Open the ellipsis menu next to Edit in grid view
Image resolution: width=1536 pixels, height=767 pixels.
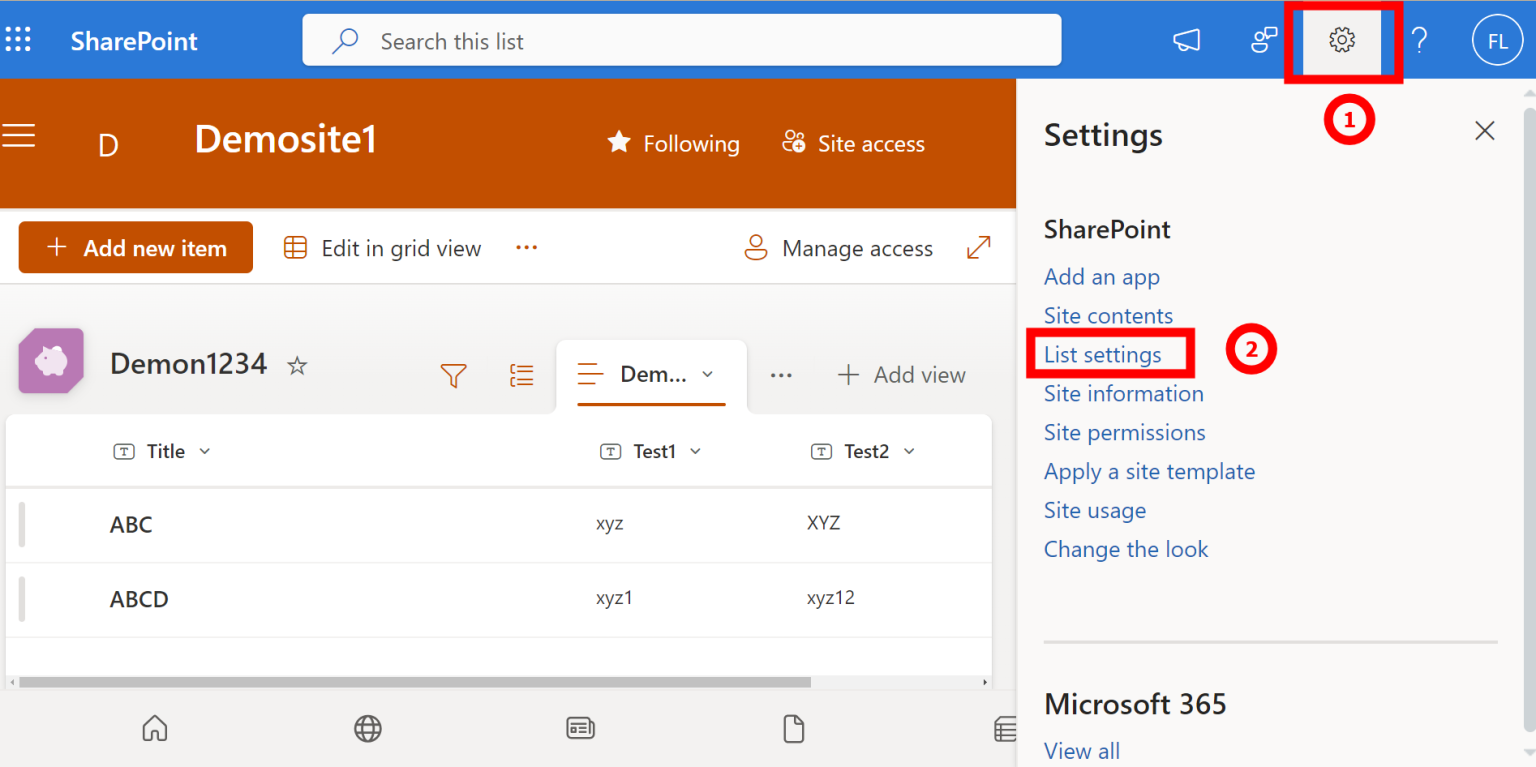point(526,247)
